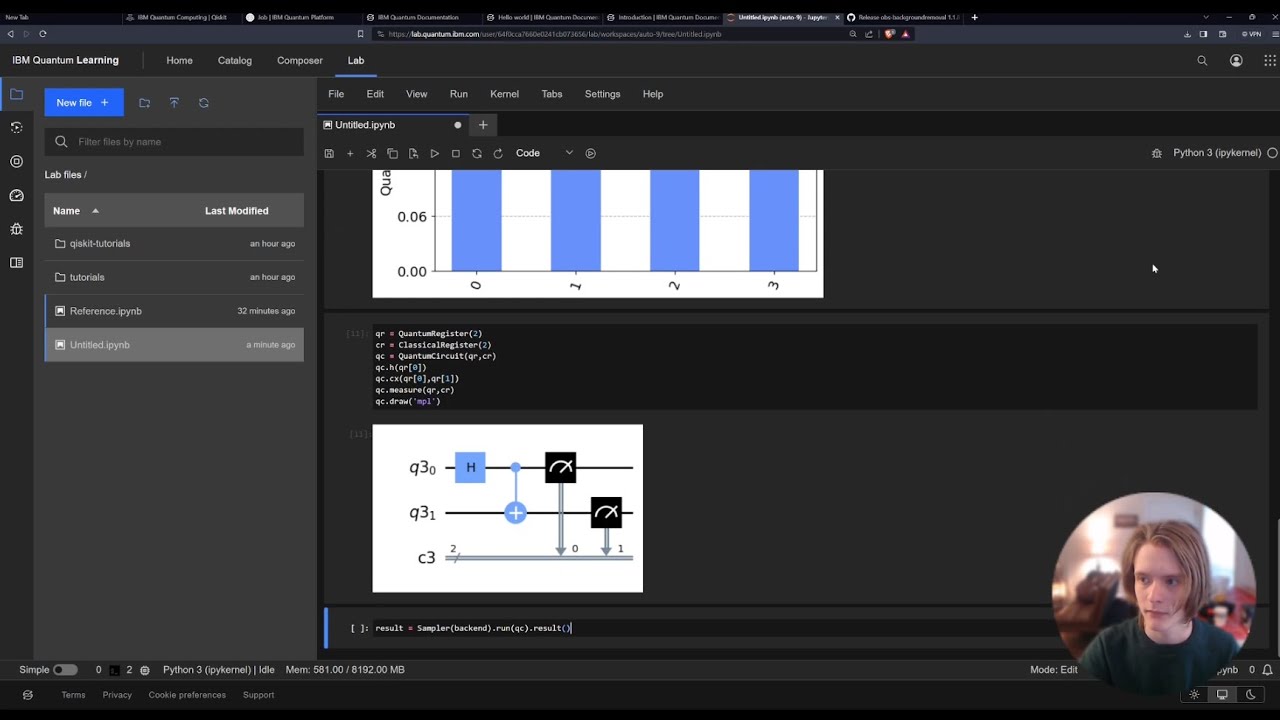The image size is (1280, 720).
Task: Click the circled play icon in notebook toolbar
Action: pos(591,153)
